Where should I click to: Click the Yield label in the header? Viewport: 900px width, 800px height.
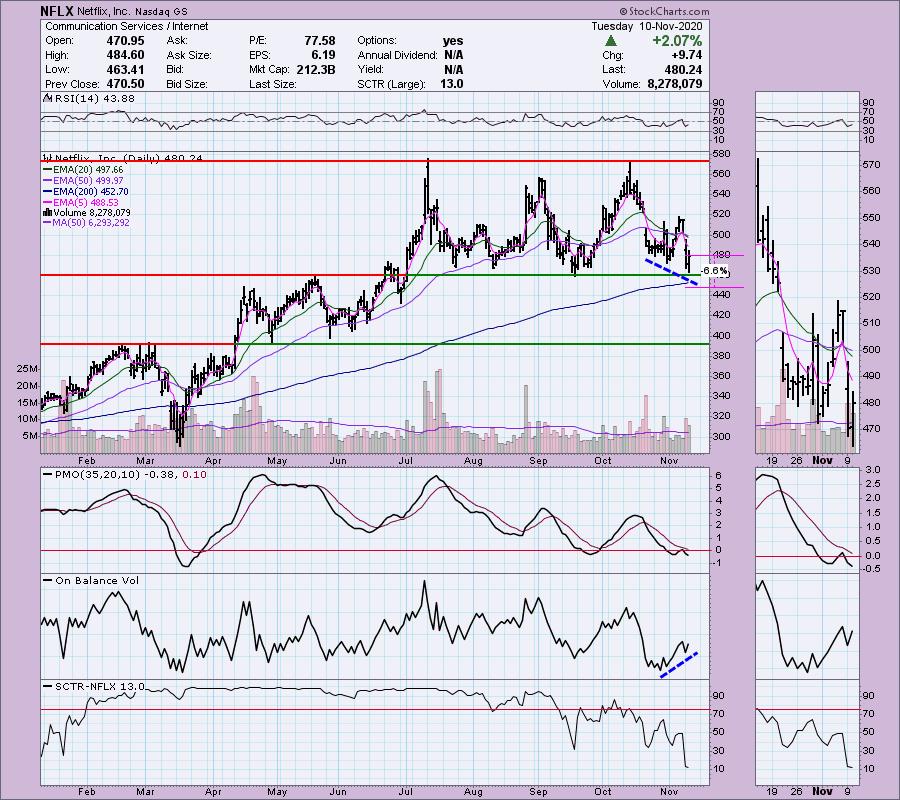(x=370, y=69)
